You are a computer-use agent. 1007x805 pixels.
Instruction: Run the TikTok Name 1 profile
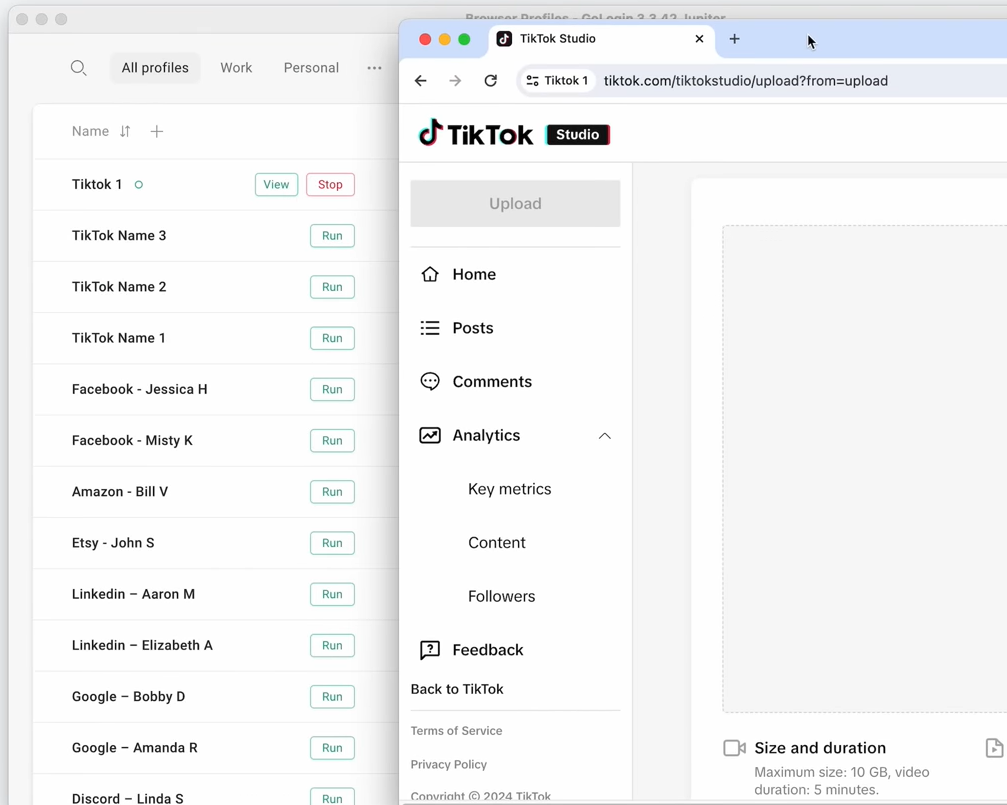(332, 338)
